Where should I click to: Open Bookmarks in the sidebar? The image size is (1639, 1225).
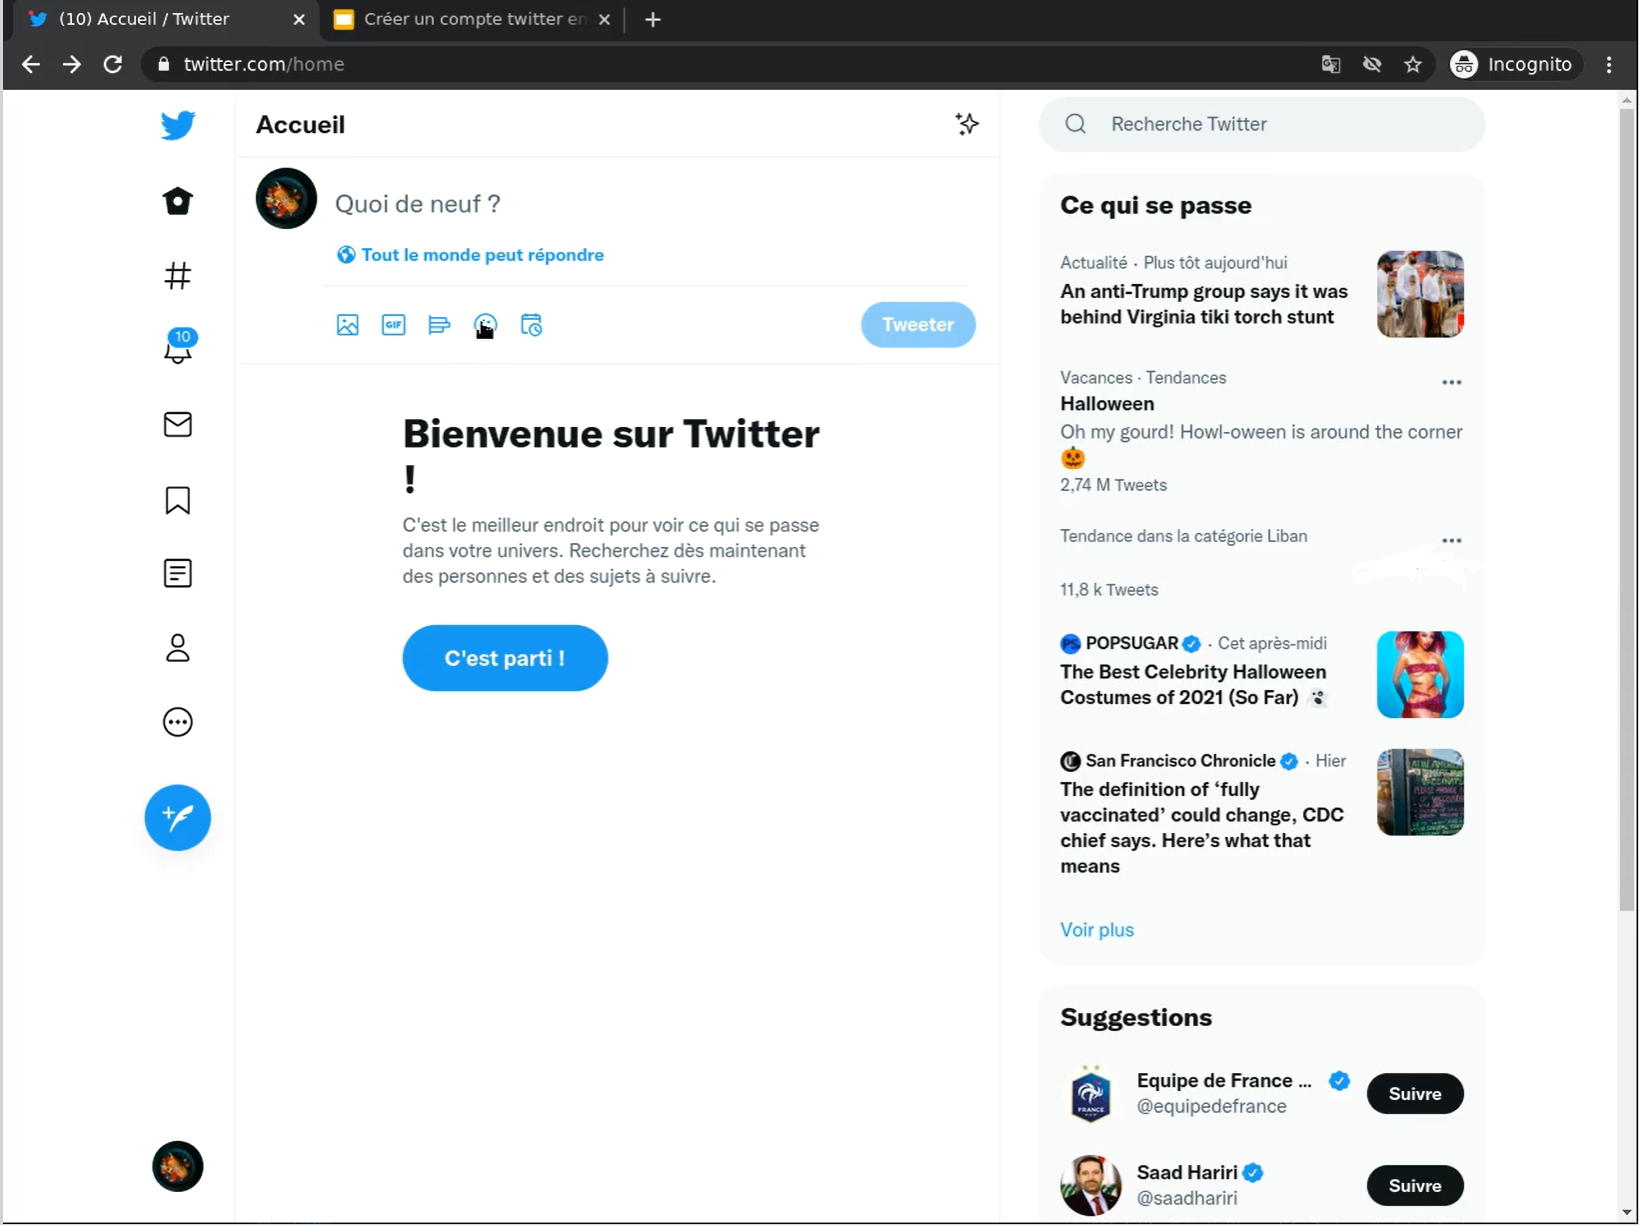(x=178, y=500)
